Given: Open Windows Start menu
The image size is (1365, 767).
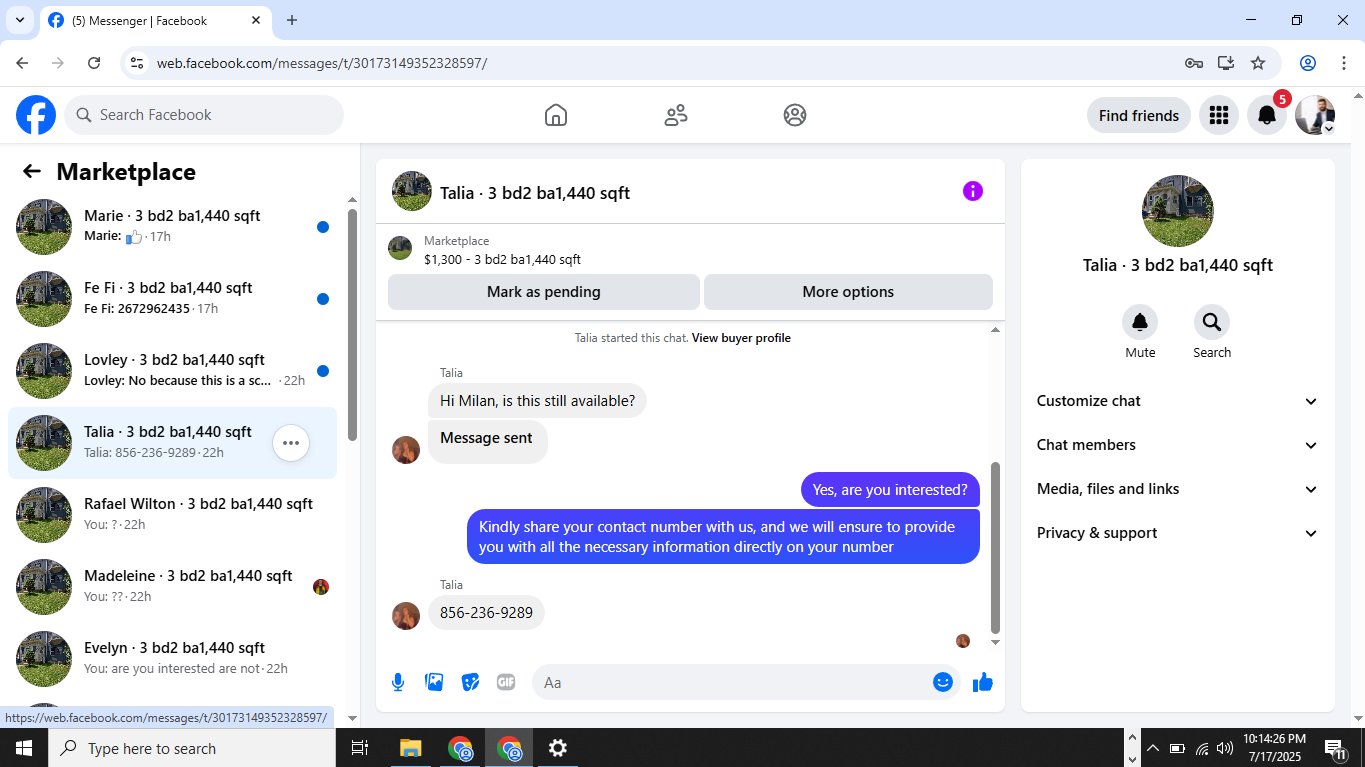Looking at the screenshot, I should click(24, 748).
